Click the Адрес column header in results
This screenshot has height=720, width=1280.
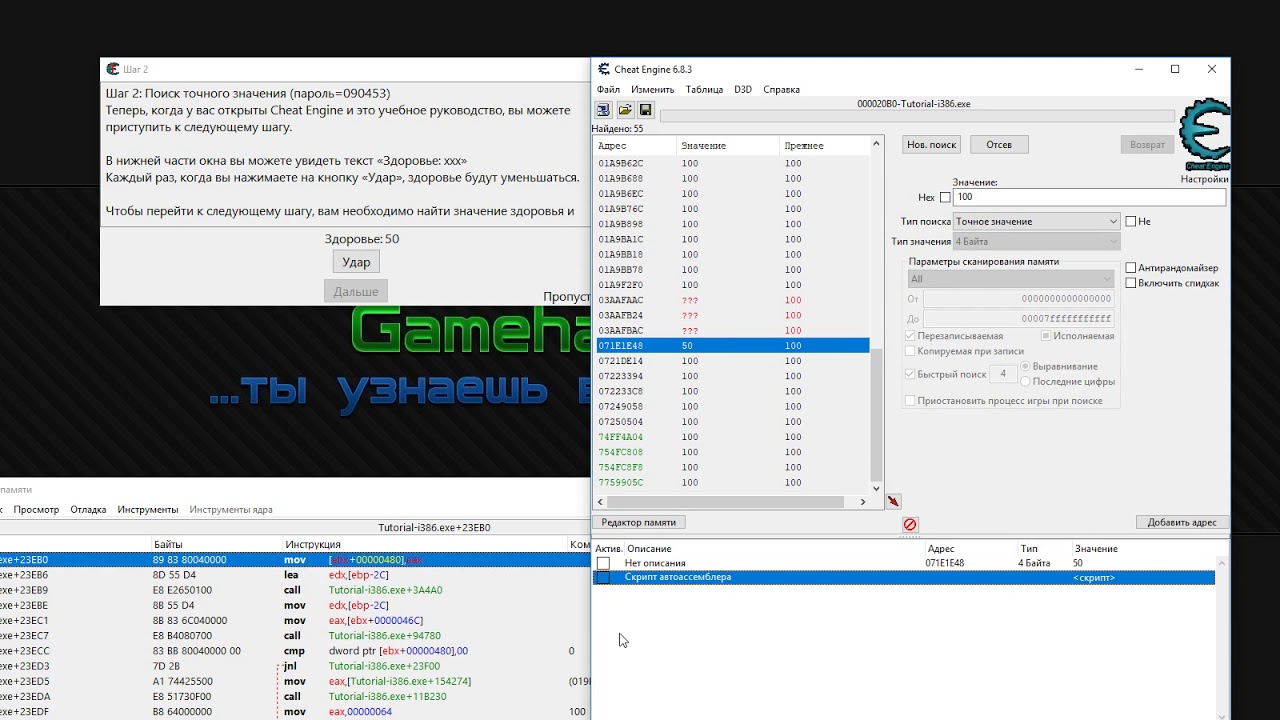636,146
